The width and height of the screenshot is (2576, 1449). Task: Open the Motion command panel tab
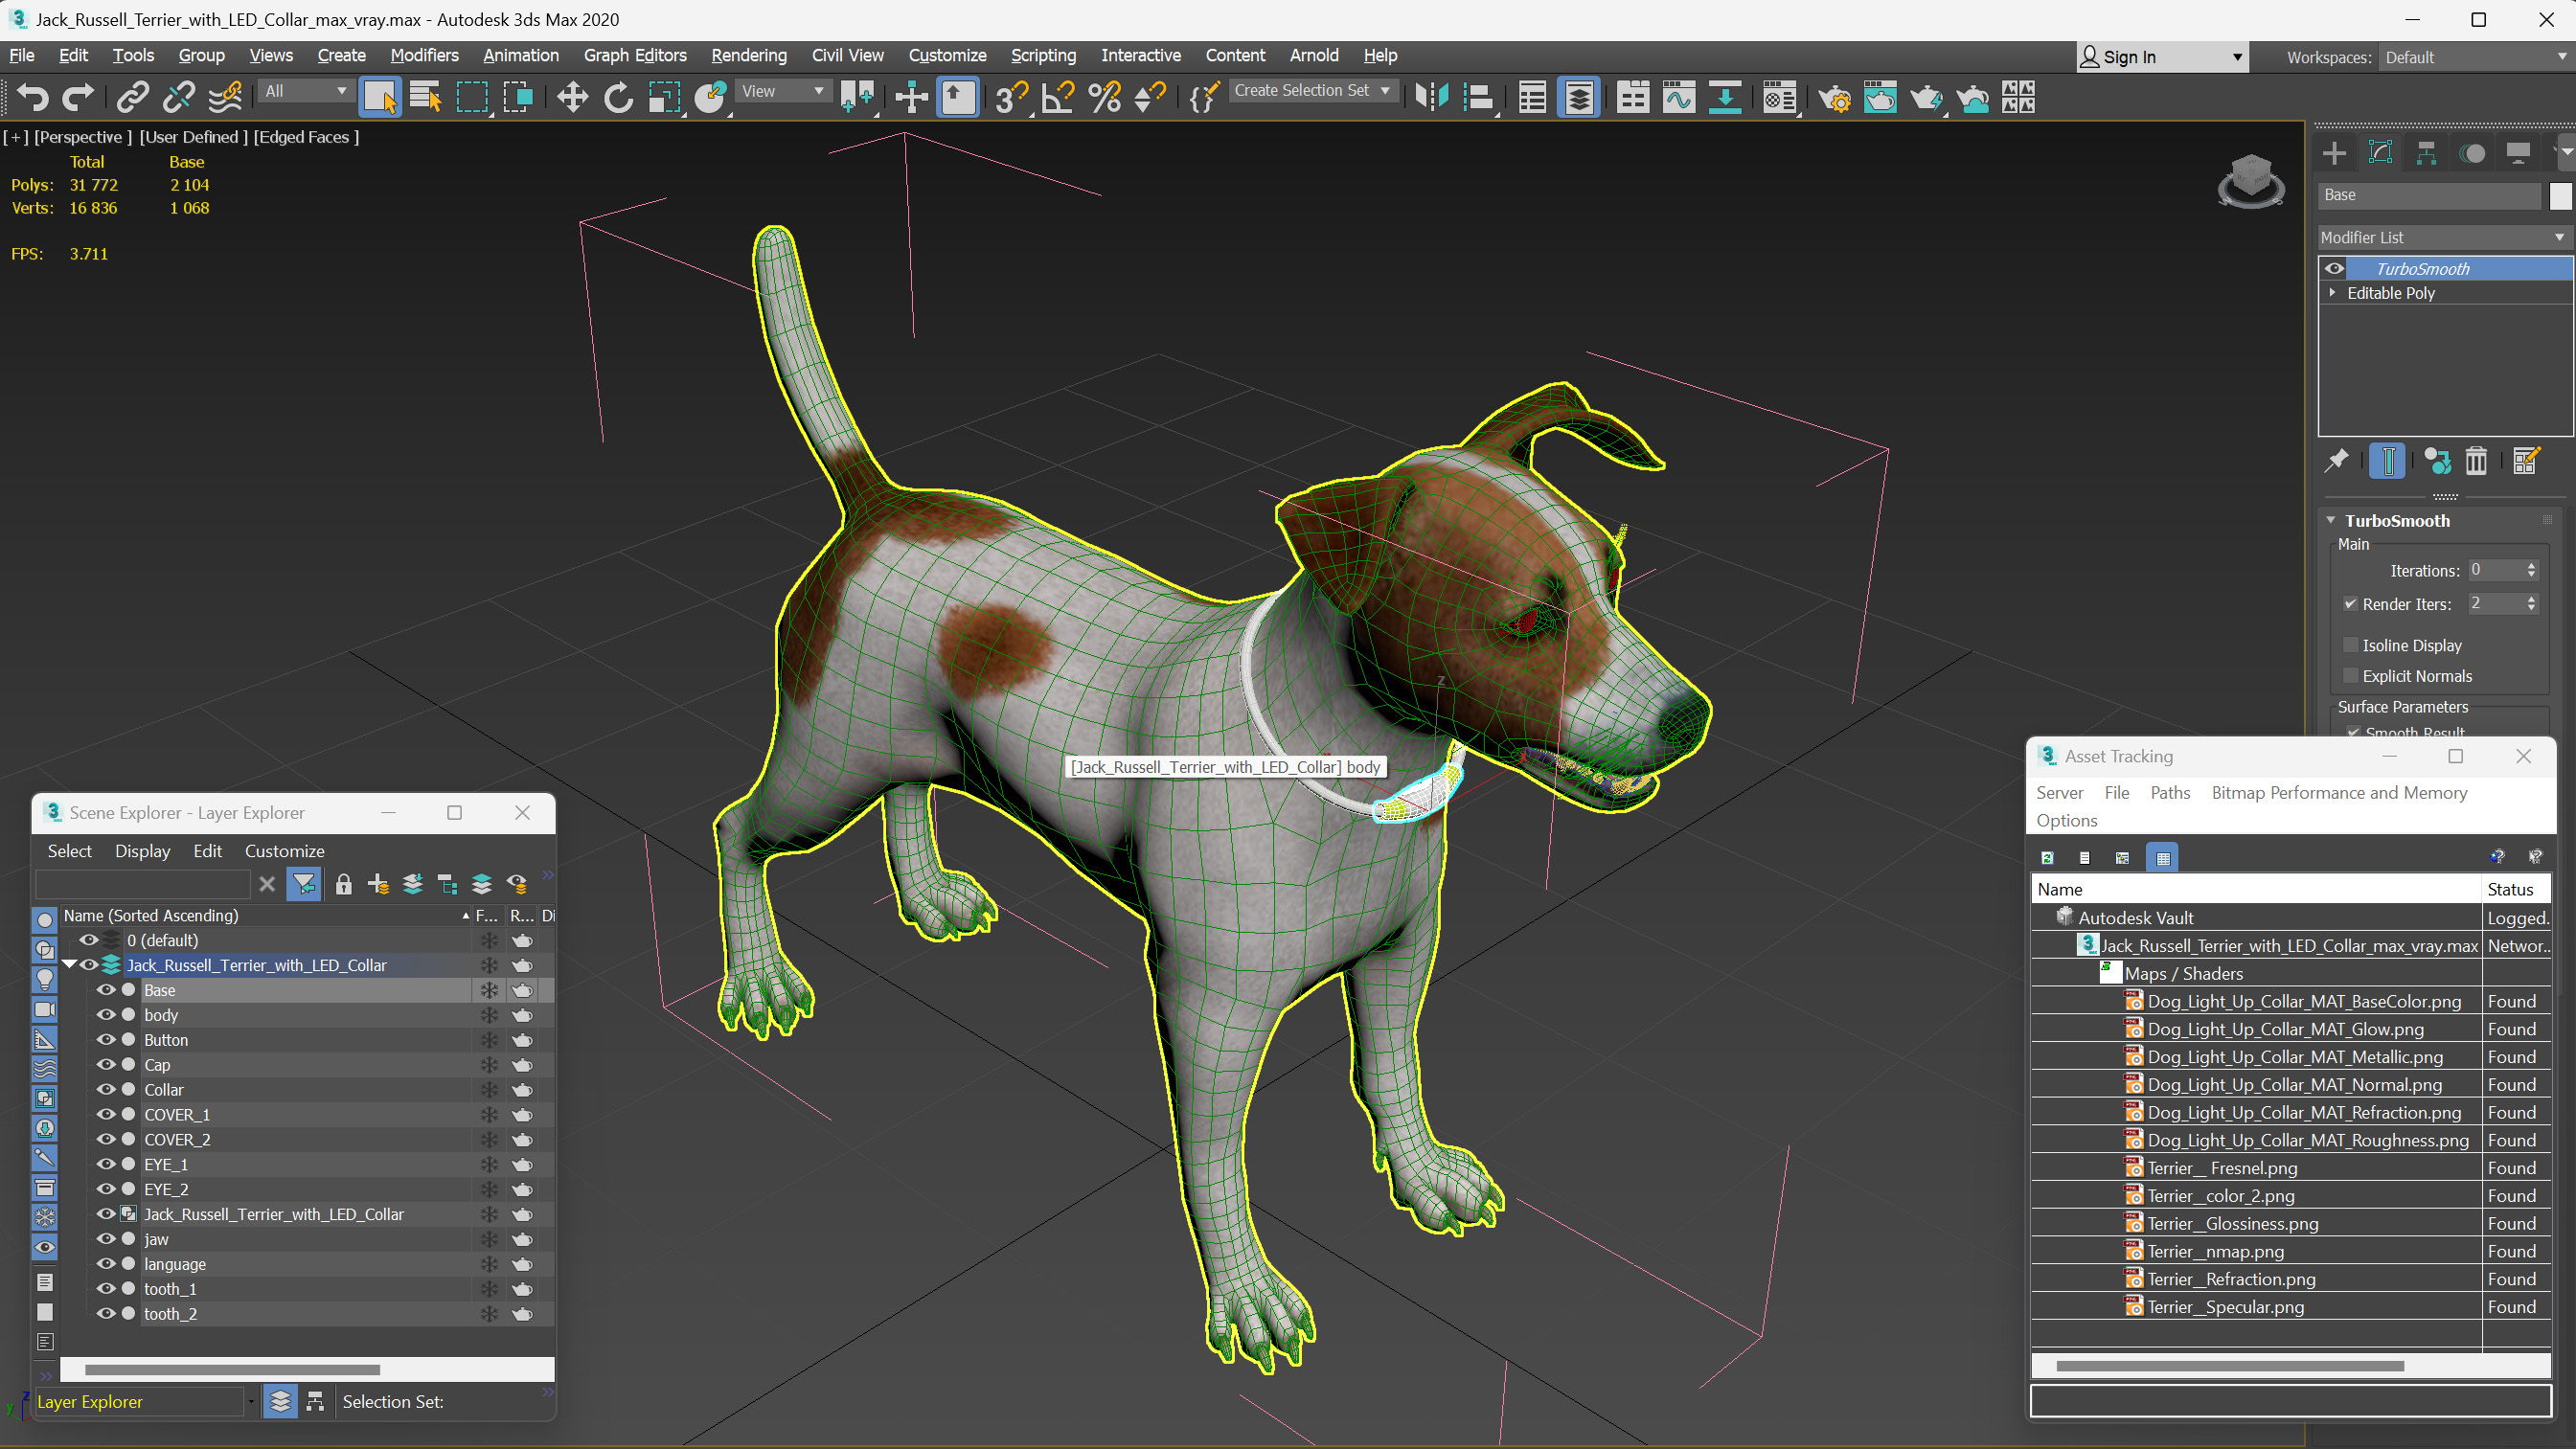[2473, 153]
